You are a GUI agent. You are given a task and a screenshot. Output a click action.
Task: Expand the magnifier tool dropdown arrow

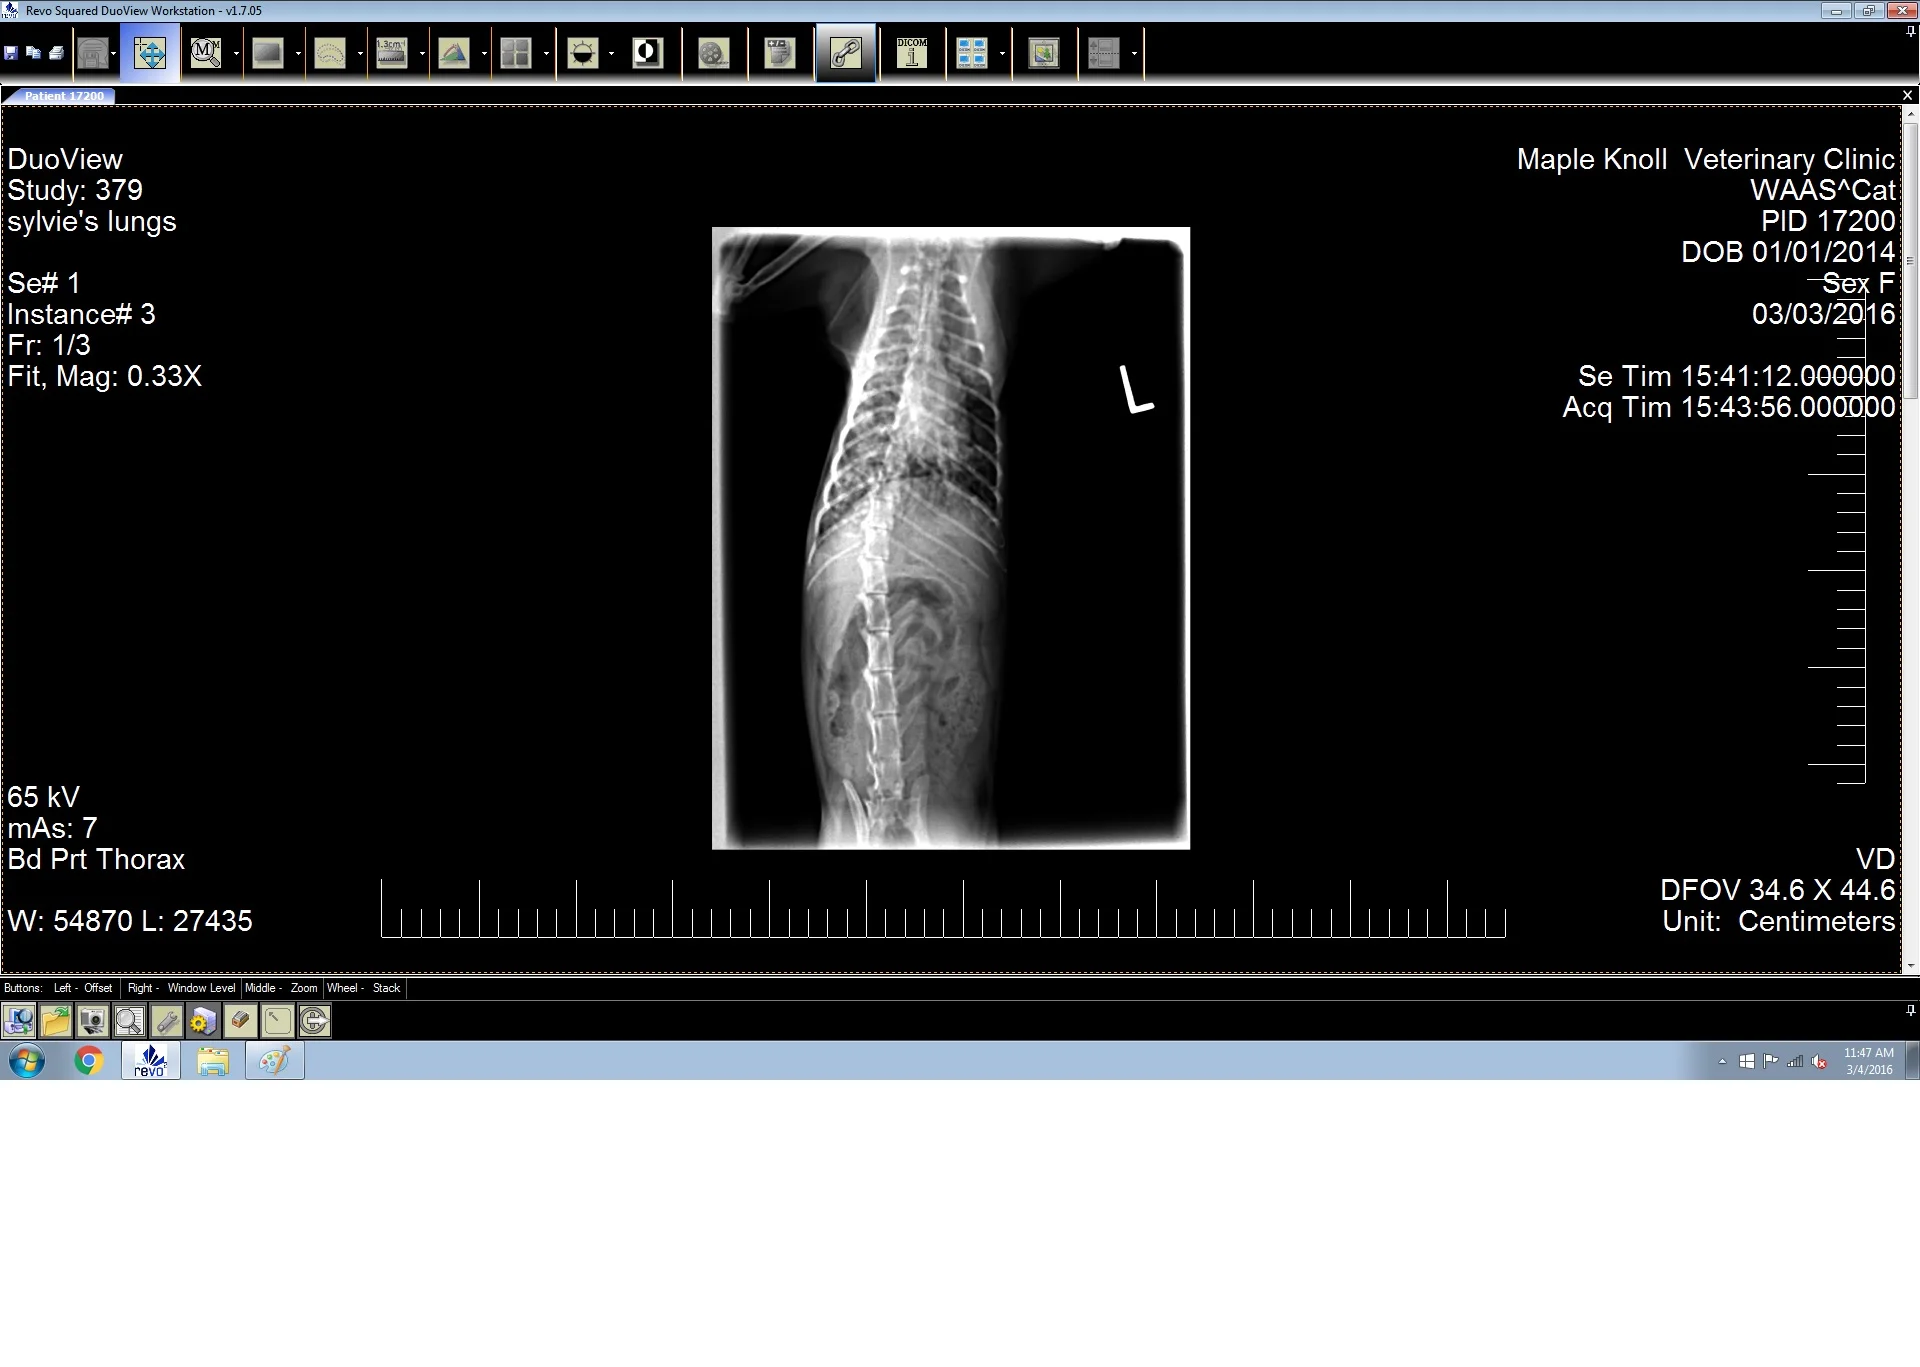(x=236, y=54)
